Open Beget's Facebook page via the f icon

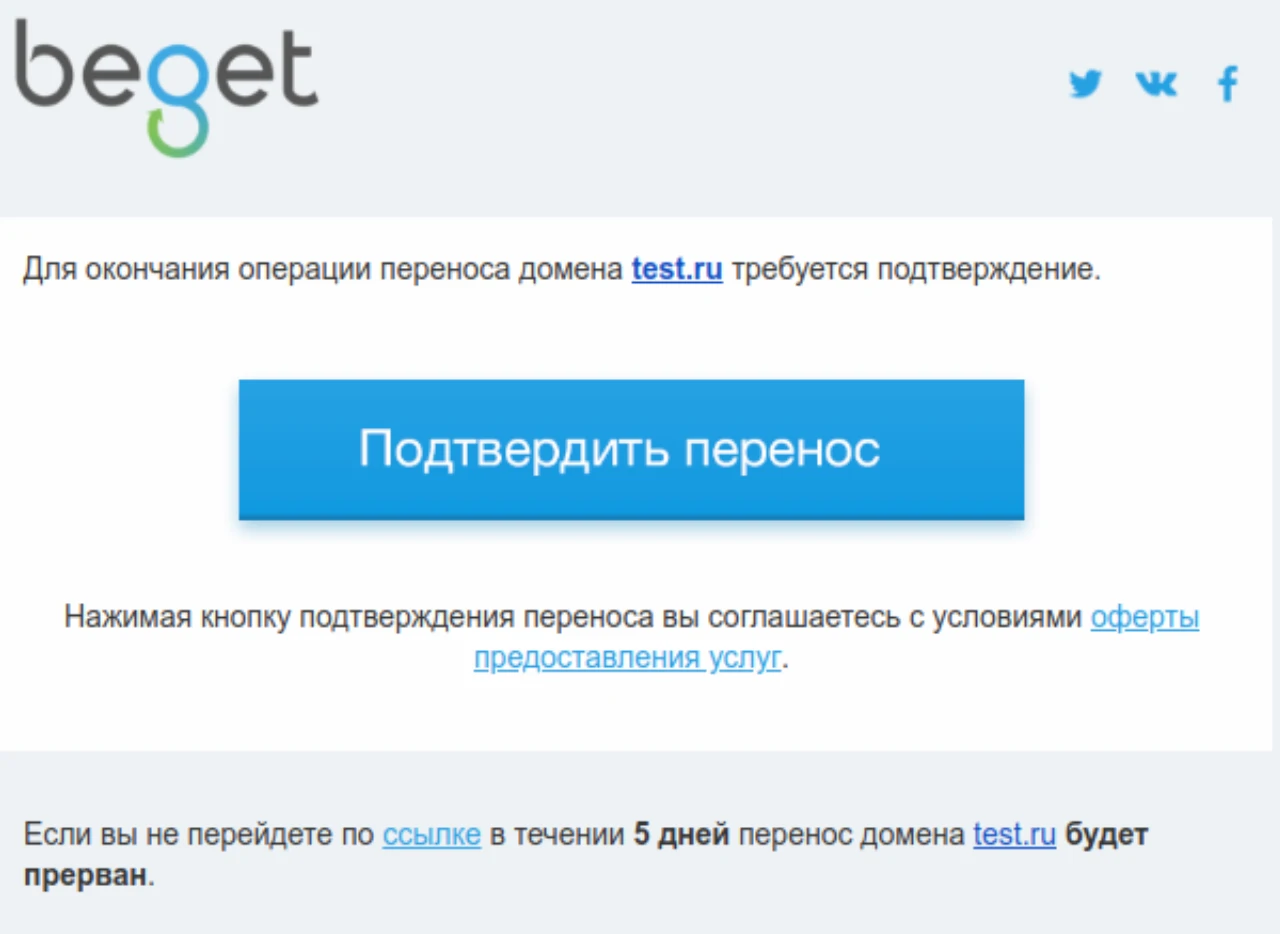coord(1227,85)
